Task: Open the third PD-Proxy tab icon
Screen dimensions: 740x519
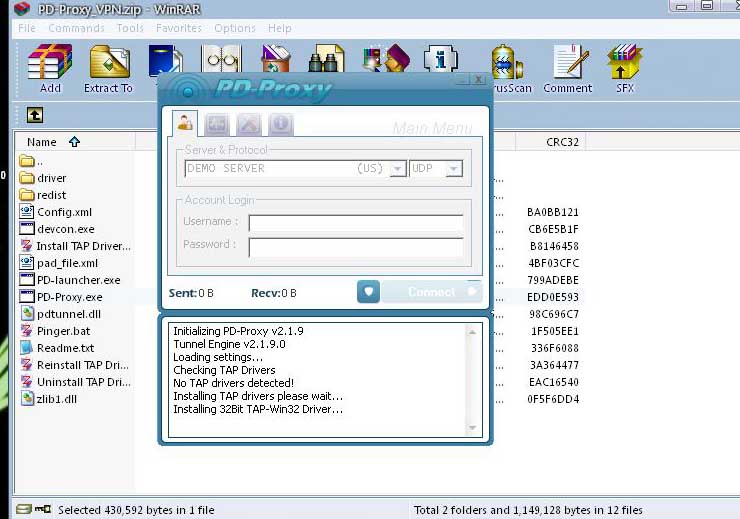Action: pyautogui.click(x=249, y=124)
